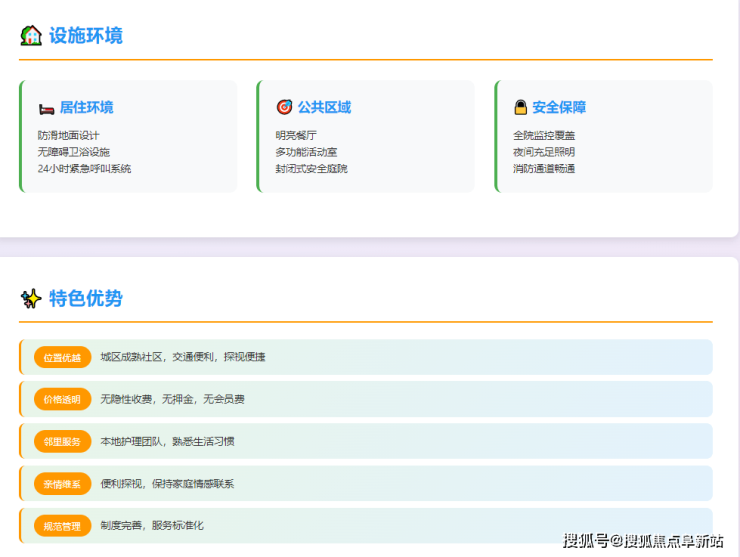Click the 居住环境 card title
The image size is (740, 557).
(86, 108)
